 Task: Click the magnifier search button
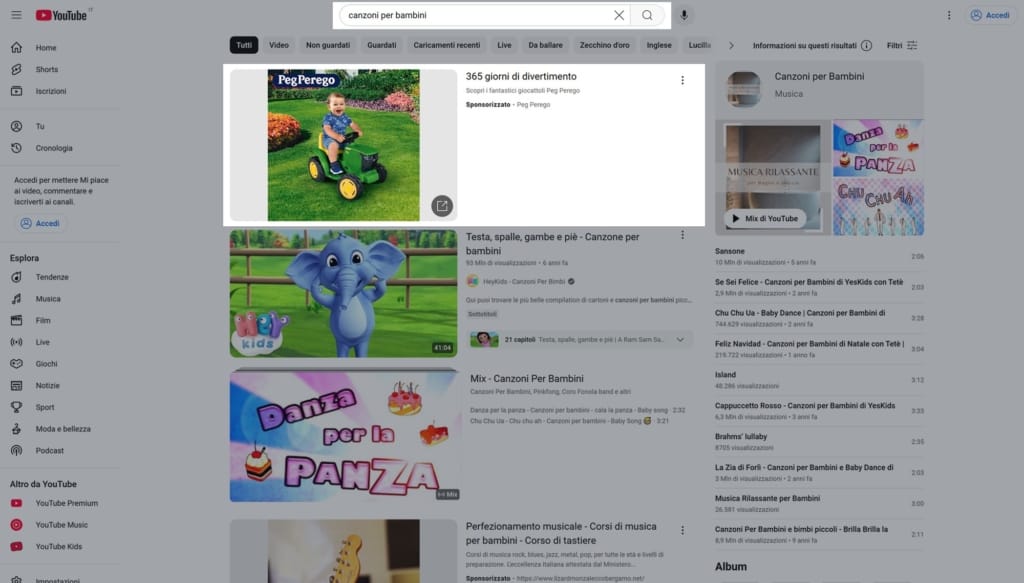click(x=647, y=15)
